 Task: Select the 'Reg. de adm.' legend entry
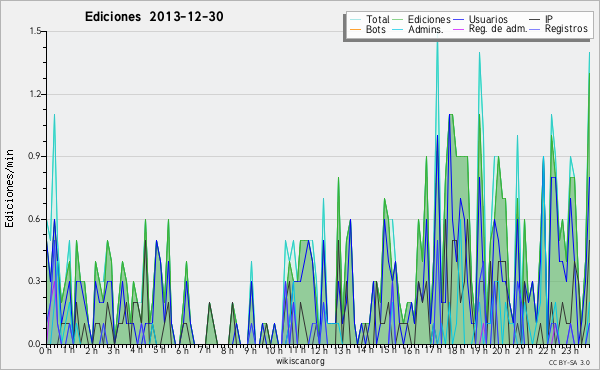(498, 29)
